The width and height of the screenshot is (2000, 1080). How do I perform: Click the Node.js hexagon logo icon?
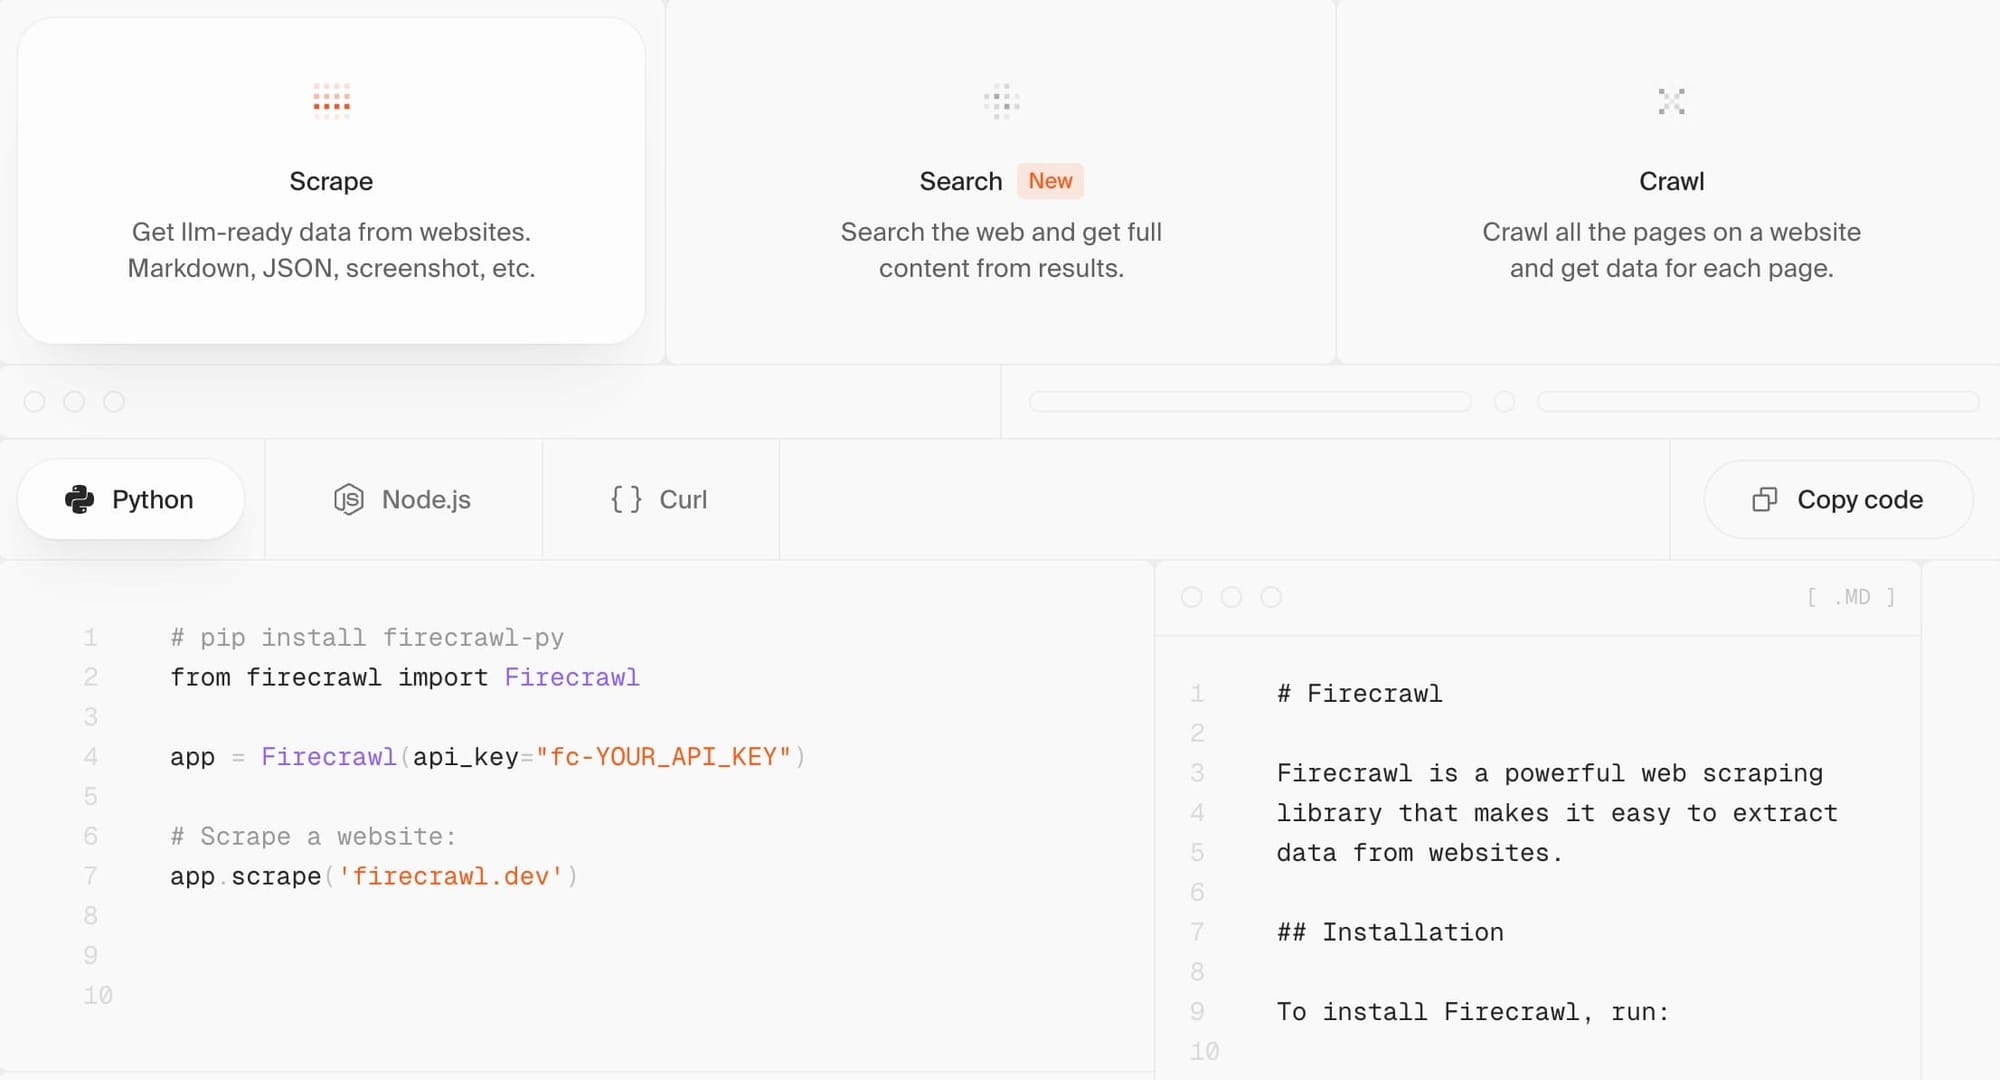click(x=347, y=499)
